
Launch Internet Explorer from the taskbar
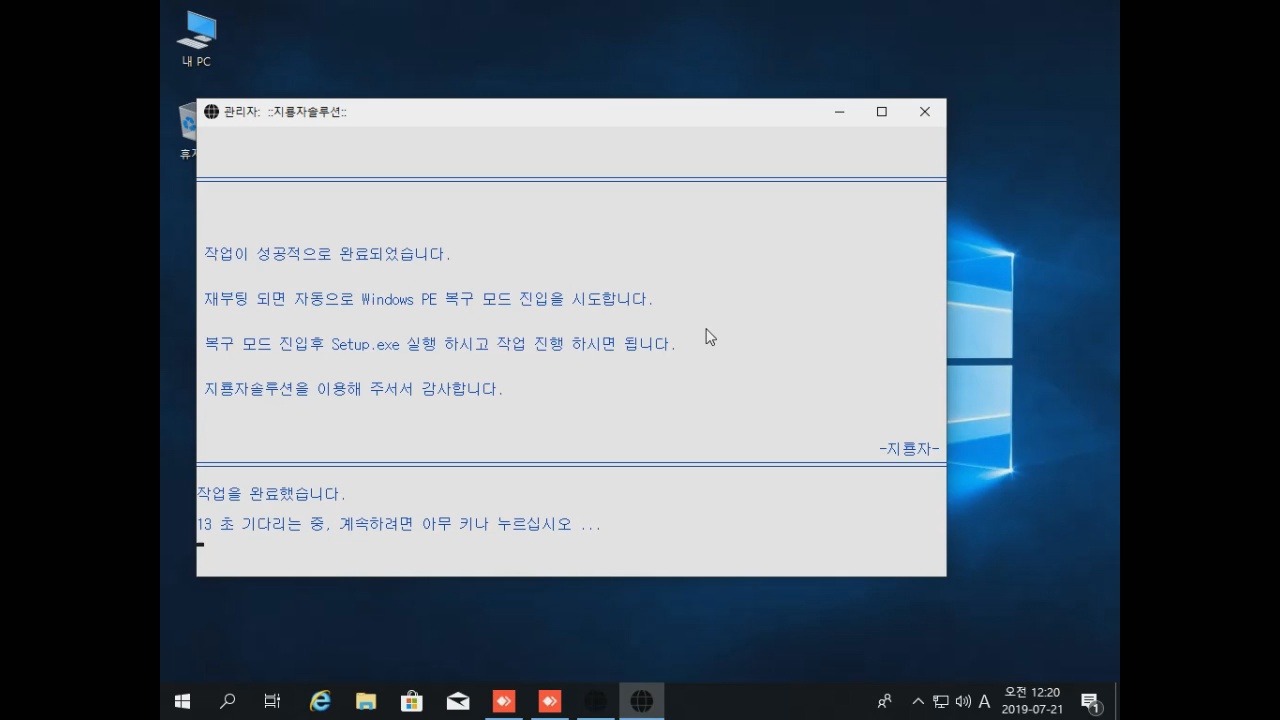pyautogui.click(x=320, y=702)
